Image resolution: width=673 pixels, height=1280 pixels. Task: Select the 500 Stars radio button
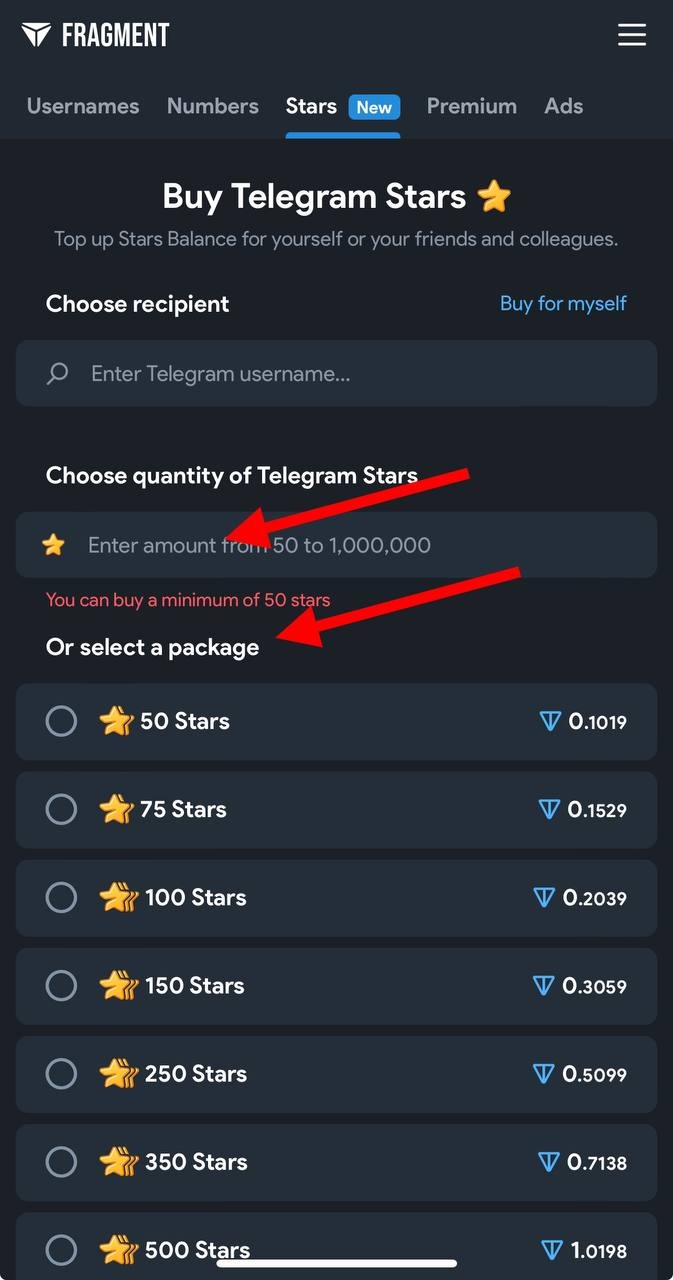[61, 1249]
